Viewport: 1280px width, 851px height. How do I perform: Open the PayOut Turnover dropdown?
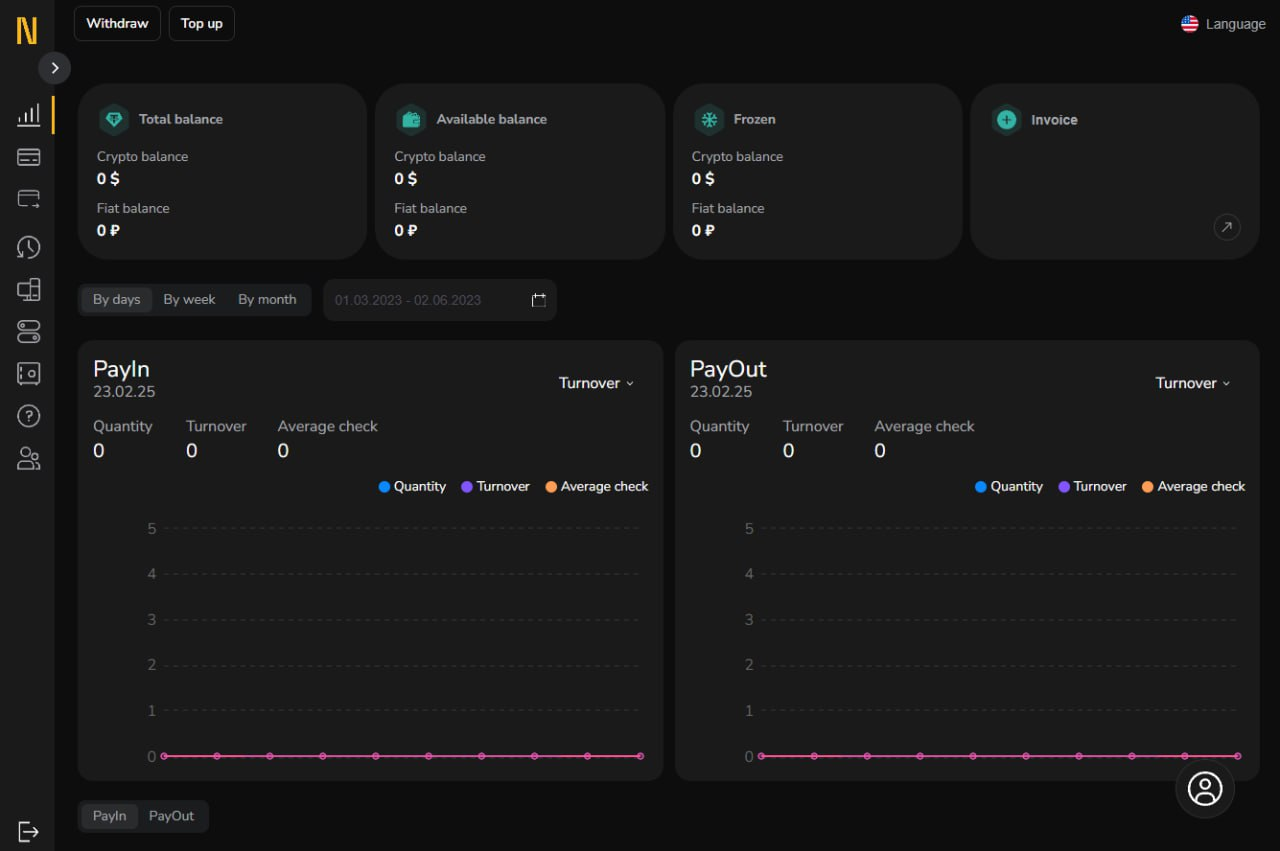[x=1193, y=383]
